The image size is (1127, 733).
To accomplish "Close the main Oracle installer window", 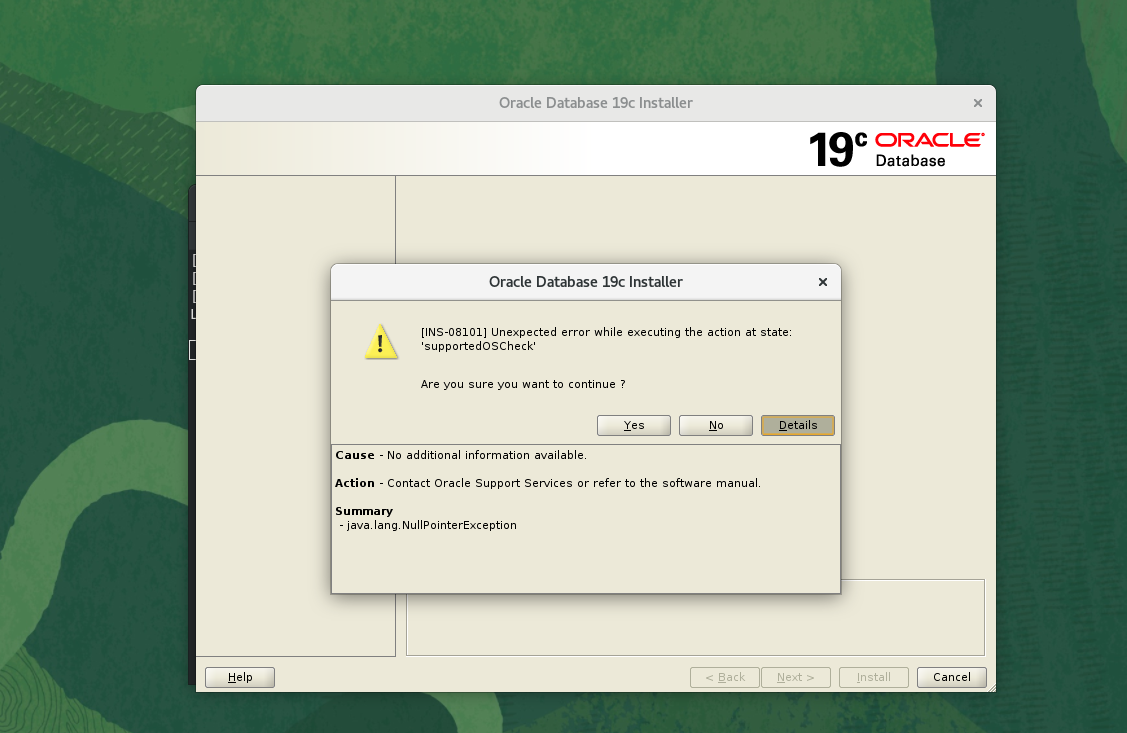I will click(978, 103).
